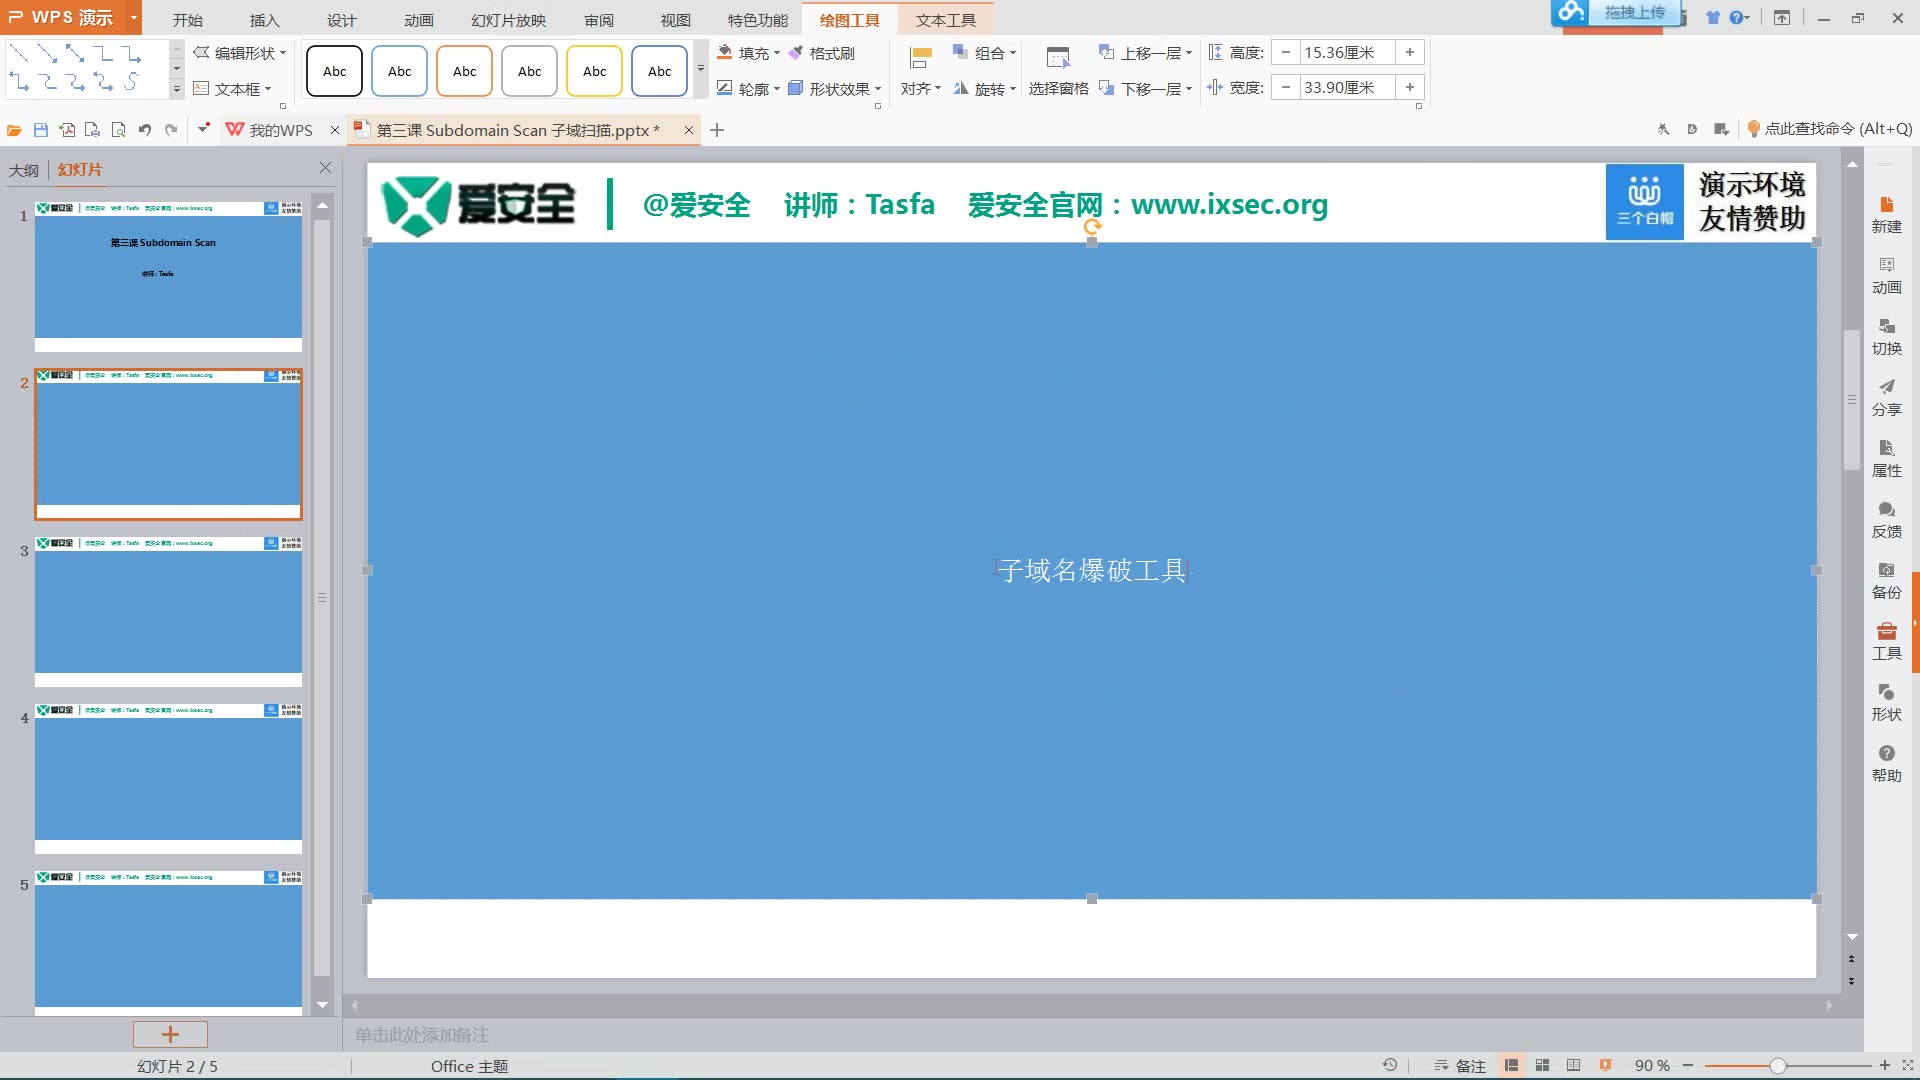
Task: Switch to the 文本工具 ribbon tab
Action: pos(944,19)
